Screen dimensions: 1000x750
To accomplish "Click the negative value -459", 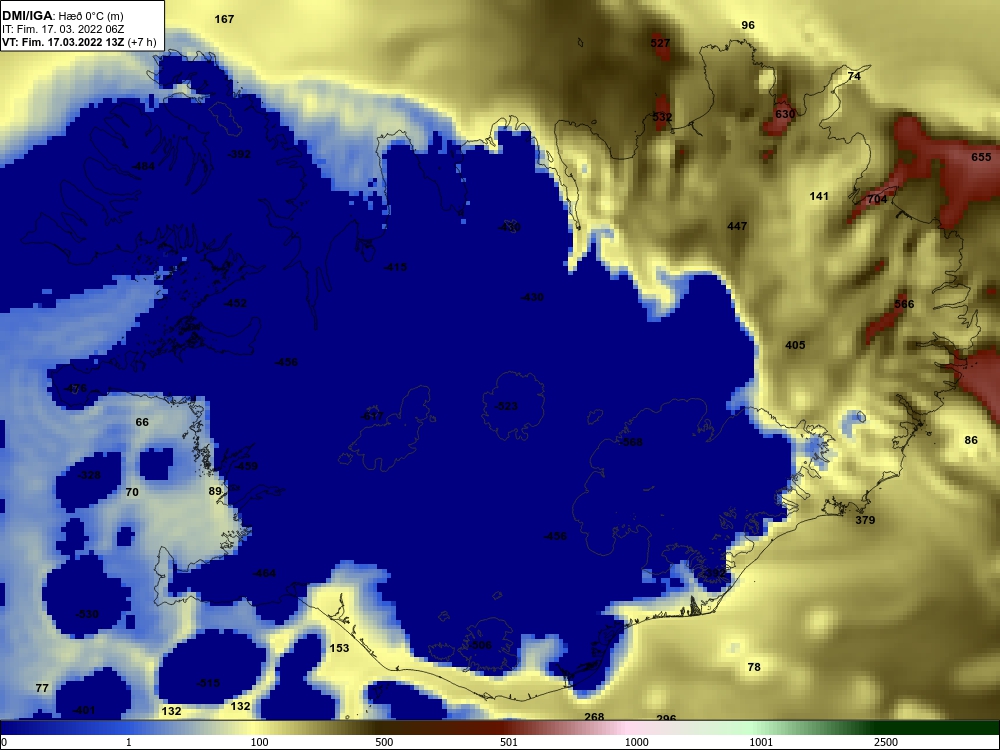I will click(246, 466).
